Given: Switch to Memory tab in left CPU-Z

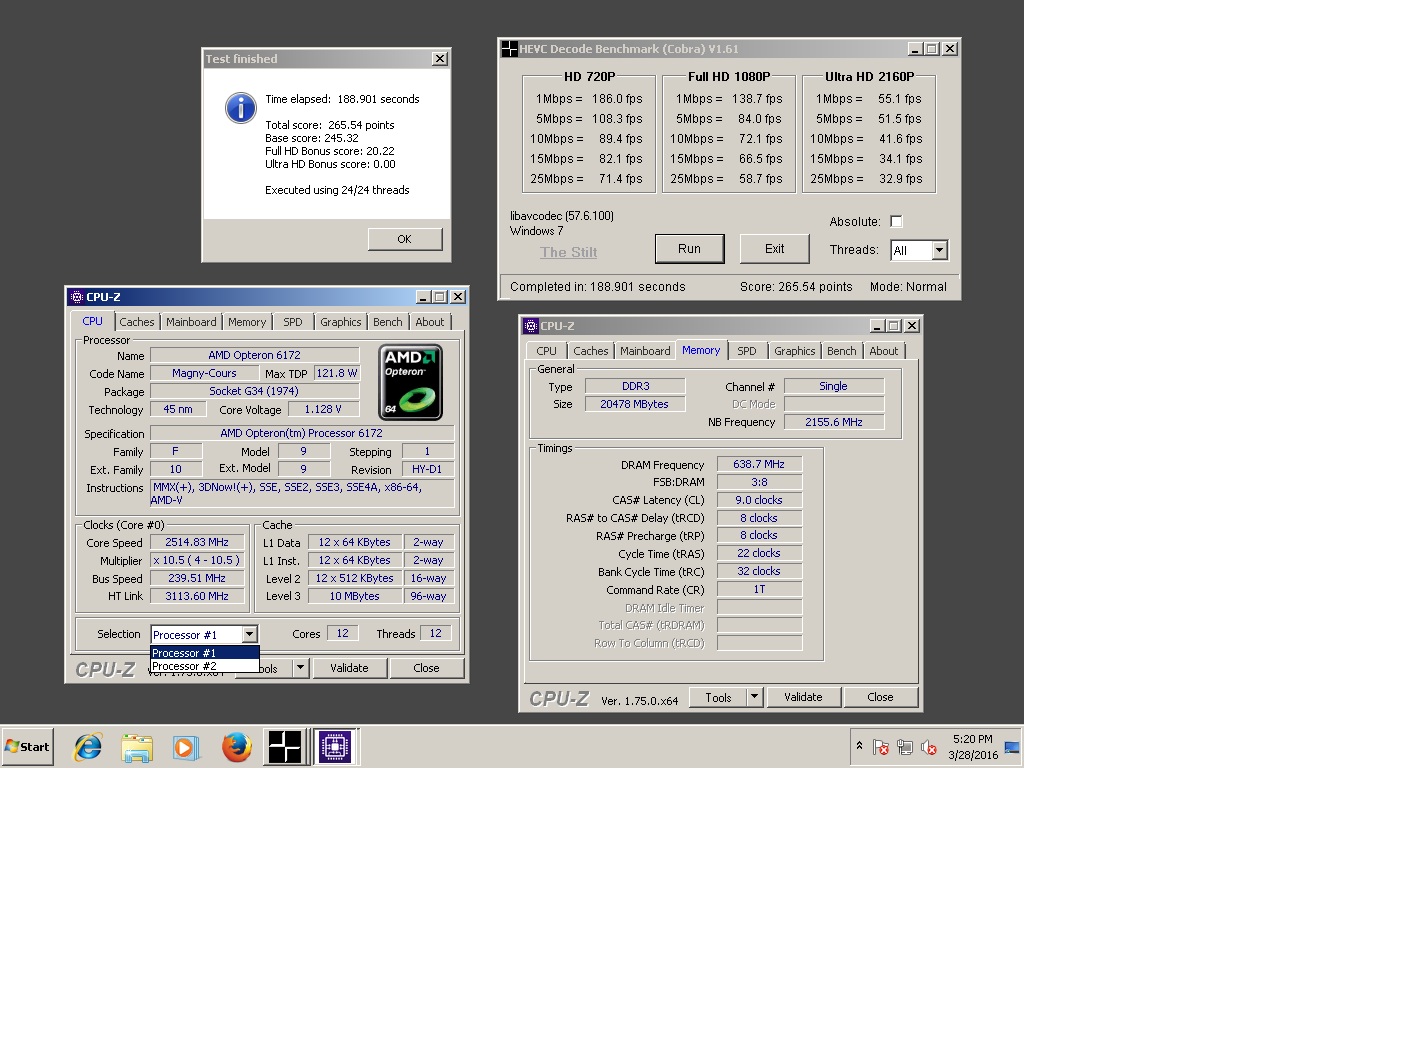Looking at the screenshot, I should coord(247,322).
